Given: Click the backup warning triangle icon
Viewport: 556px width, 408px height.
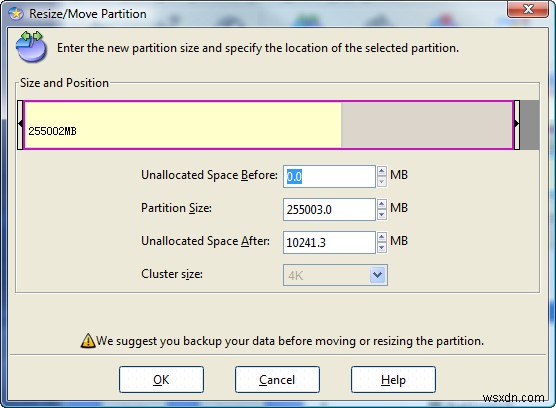Looking at the screenshot, I should 88,341.
